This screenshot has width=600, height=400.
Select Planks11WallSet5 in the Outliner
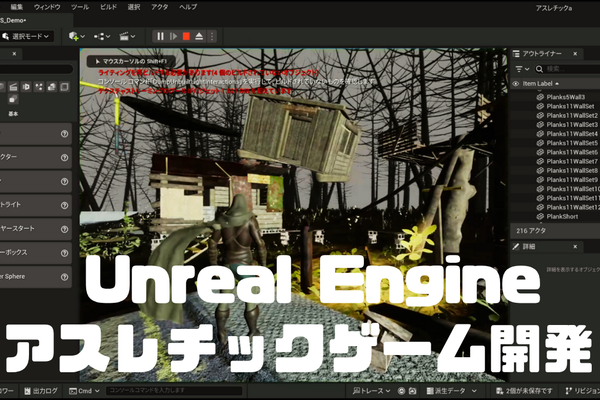[x=572, y=143]
